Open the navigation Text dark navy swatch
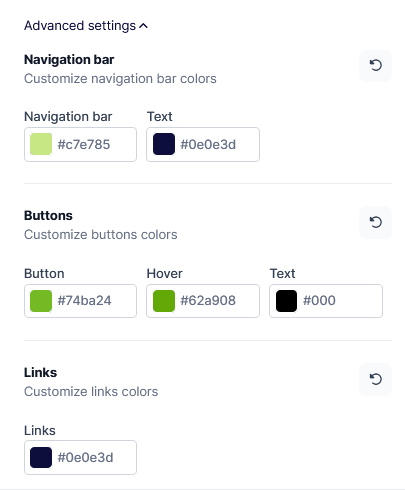405x490 pixels. click(164, 144)
